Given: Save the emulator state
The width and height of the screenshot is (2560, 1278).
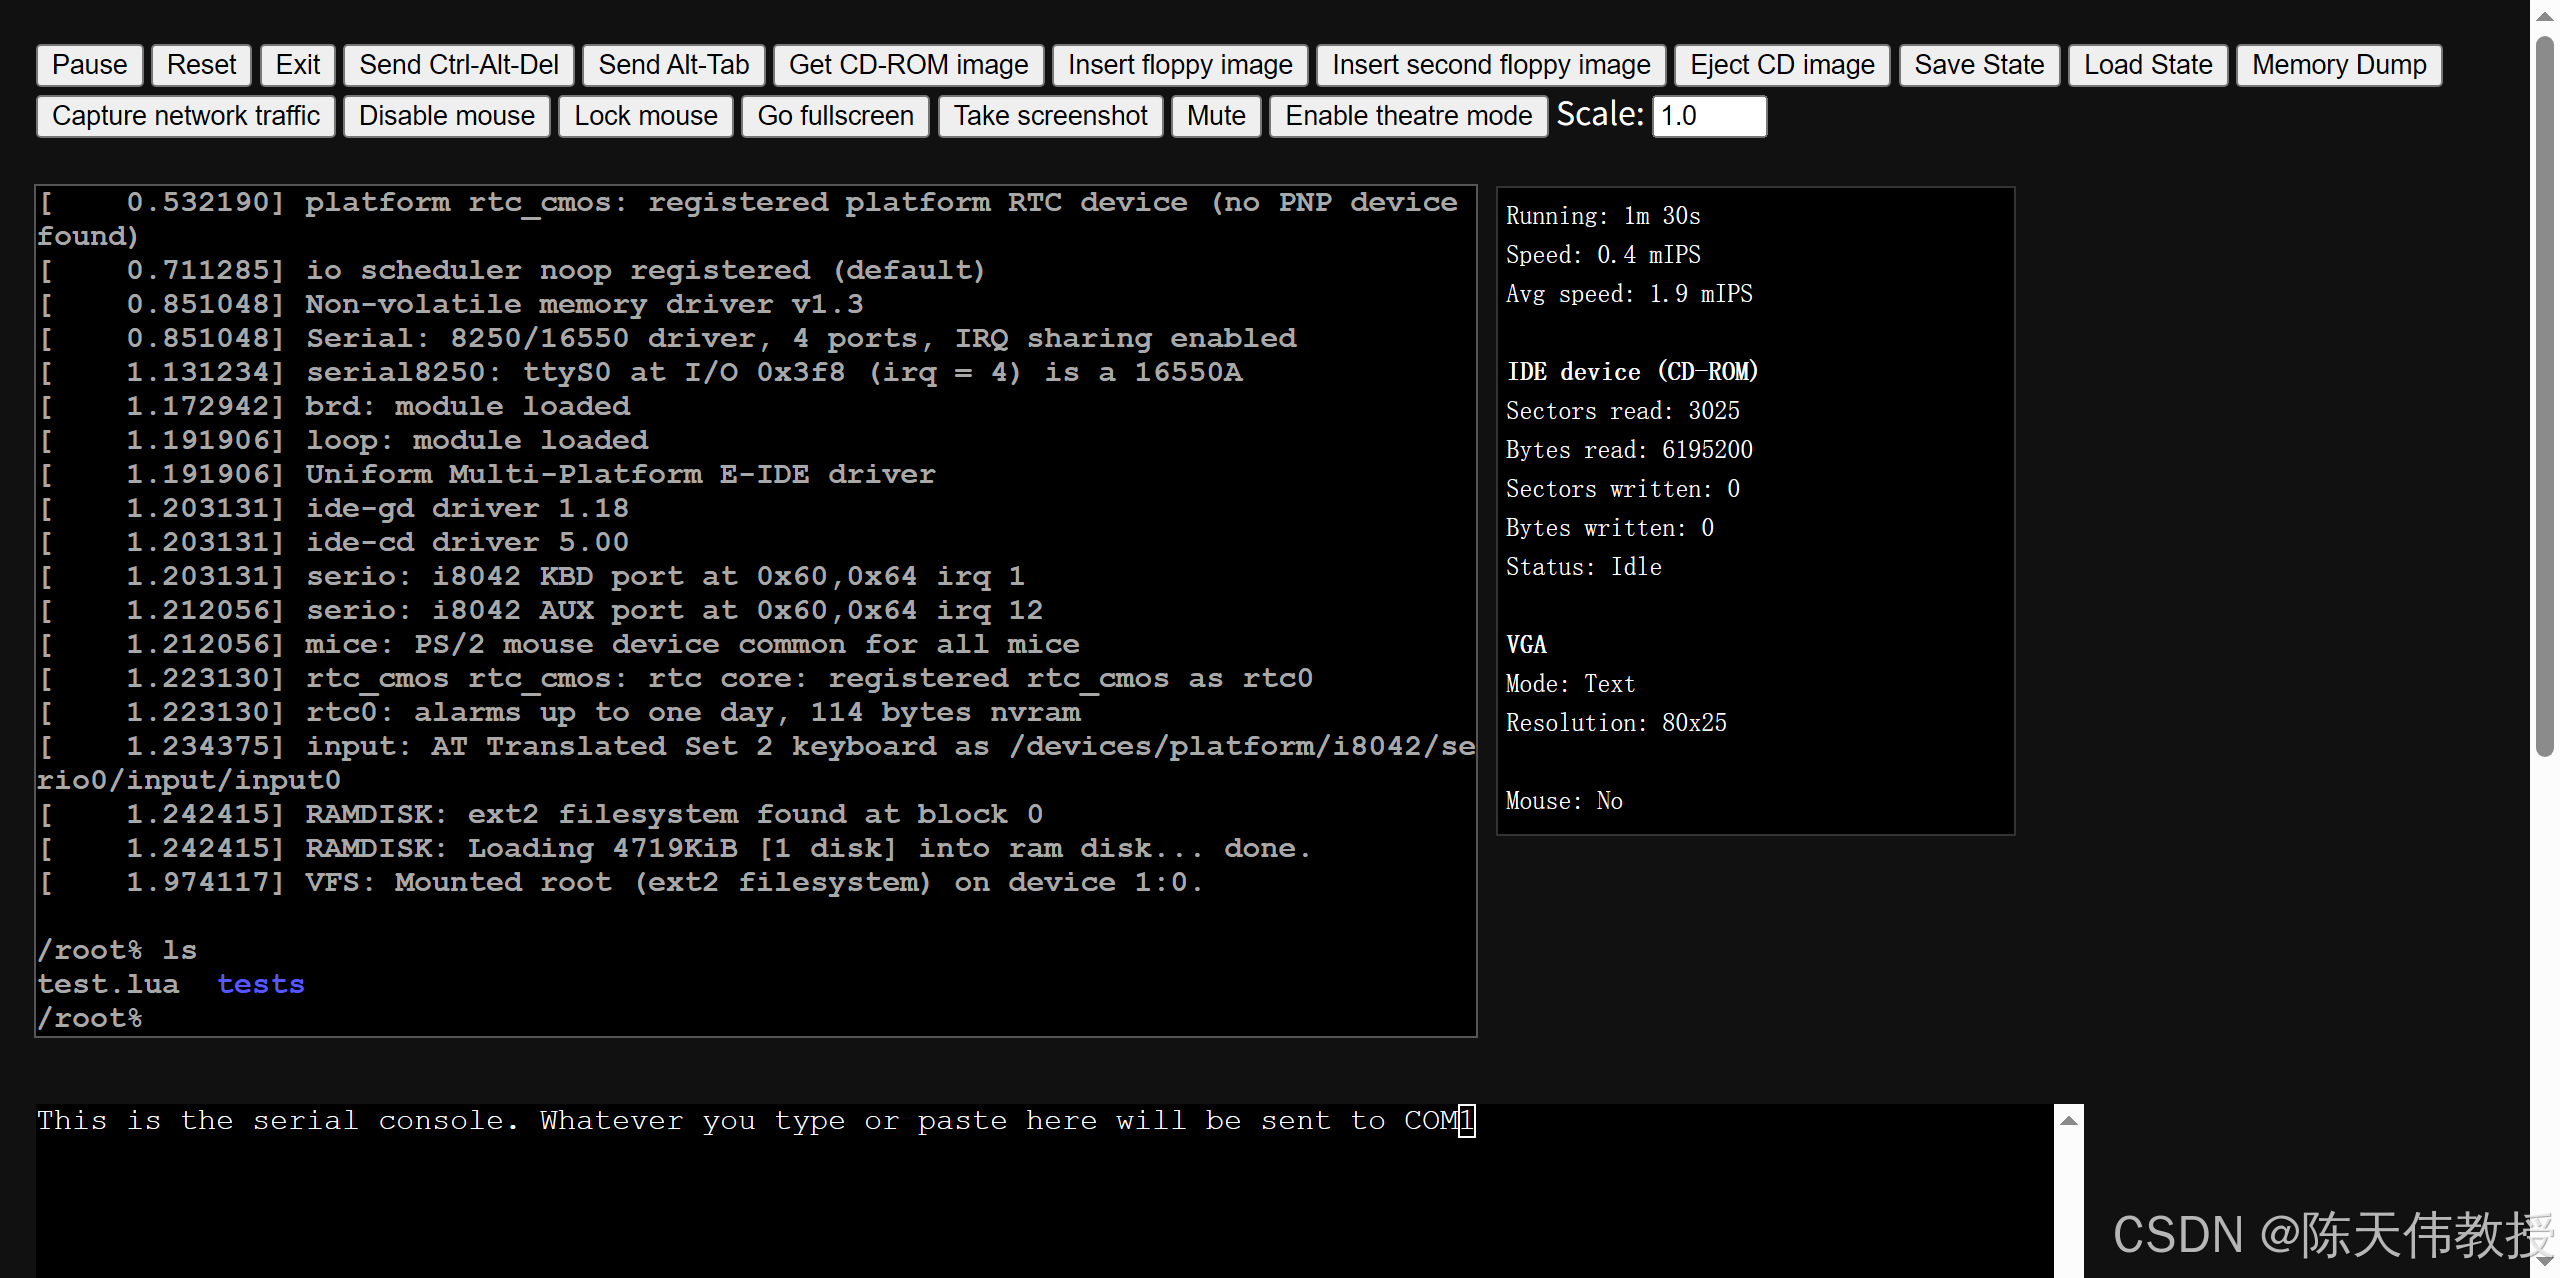Looking at the screenshot, I should pyautogui.click(x=1978, y=65).
